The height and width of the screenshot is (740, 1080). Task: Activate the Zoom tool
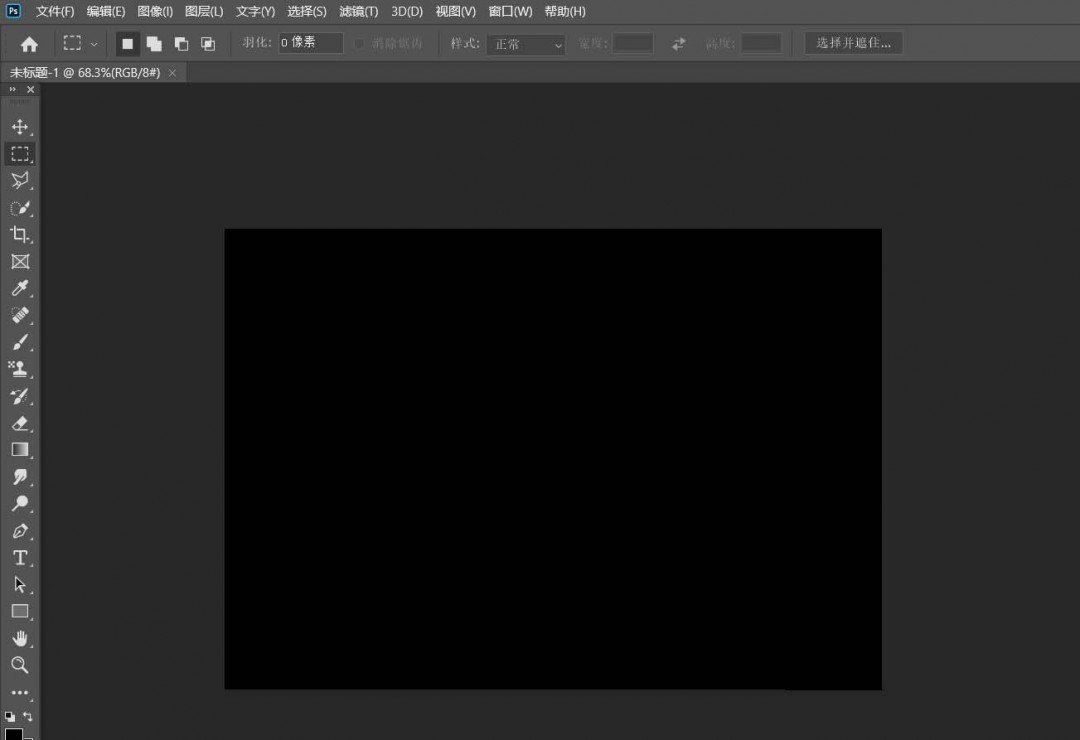point(21,665)
